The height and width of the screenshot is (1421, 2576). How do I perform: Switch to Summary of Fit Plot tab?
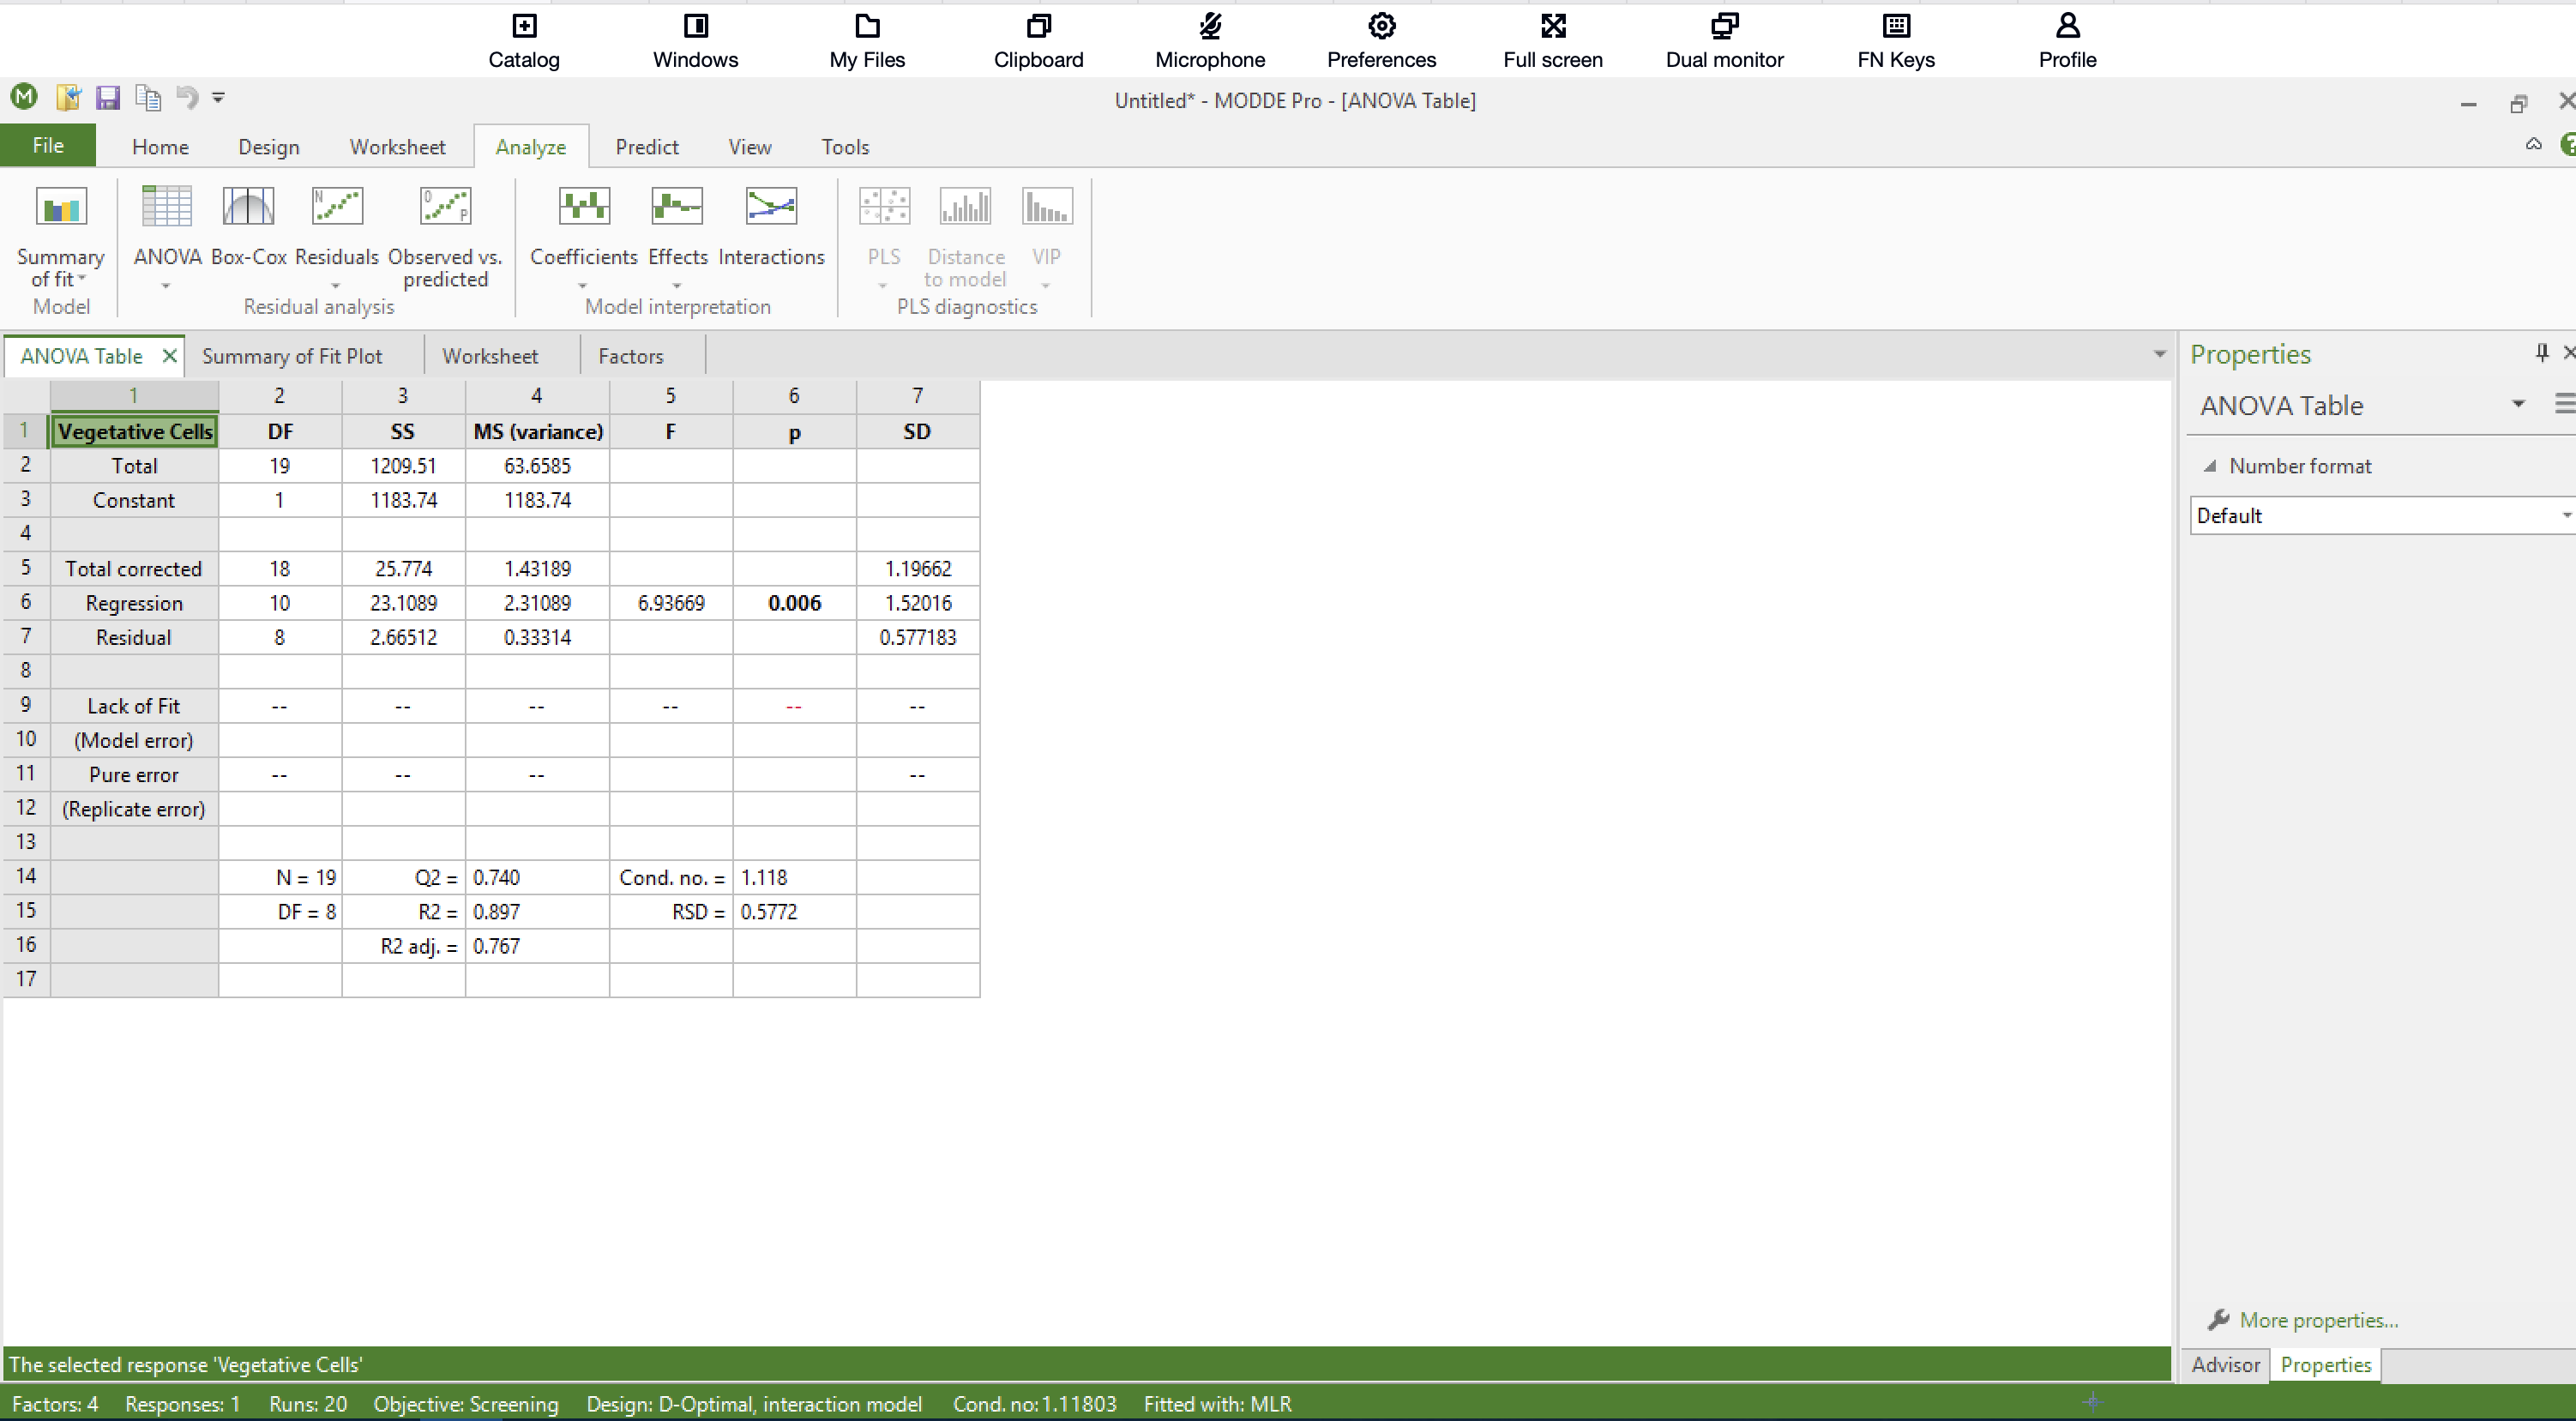[x=292, y=357]
